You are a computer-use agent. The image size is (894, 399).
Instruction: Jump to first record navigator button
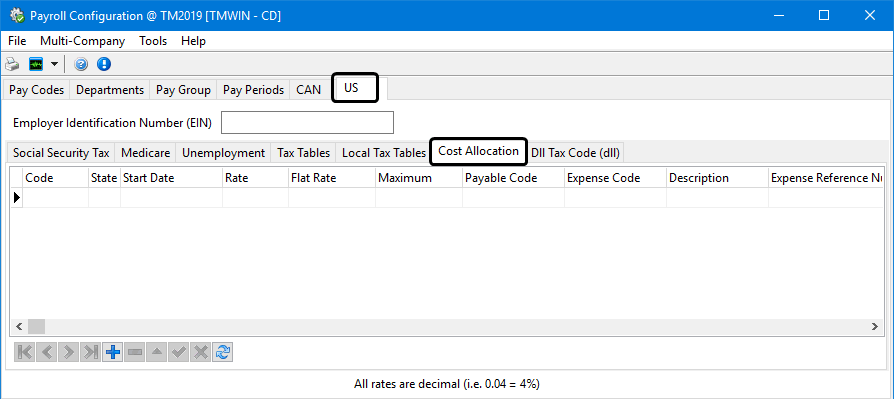(25, 353)
